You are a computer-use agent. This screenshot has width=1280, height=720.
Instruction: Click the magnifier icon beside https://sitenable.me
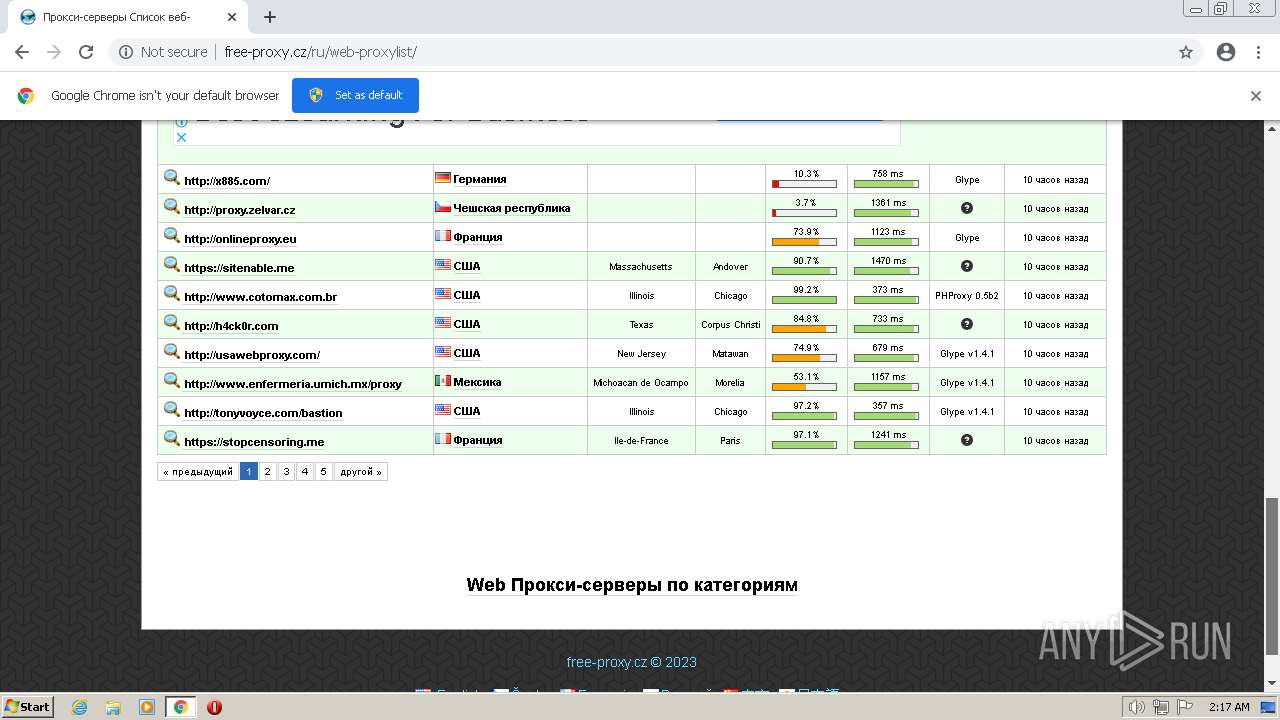(172, 265)
